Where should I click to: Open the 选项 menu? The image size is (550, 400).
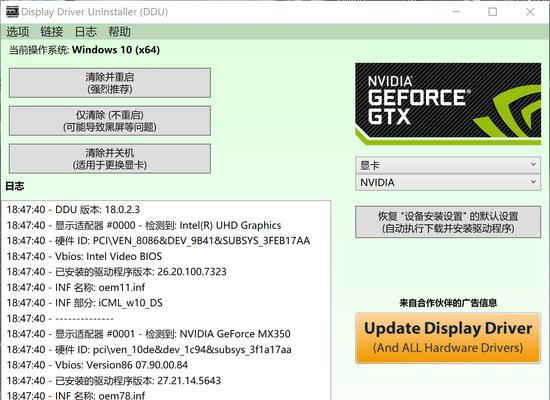pyautogui.click(x=18, y=32)
